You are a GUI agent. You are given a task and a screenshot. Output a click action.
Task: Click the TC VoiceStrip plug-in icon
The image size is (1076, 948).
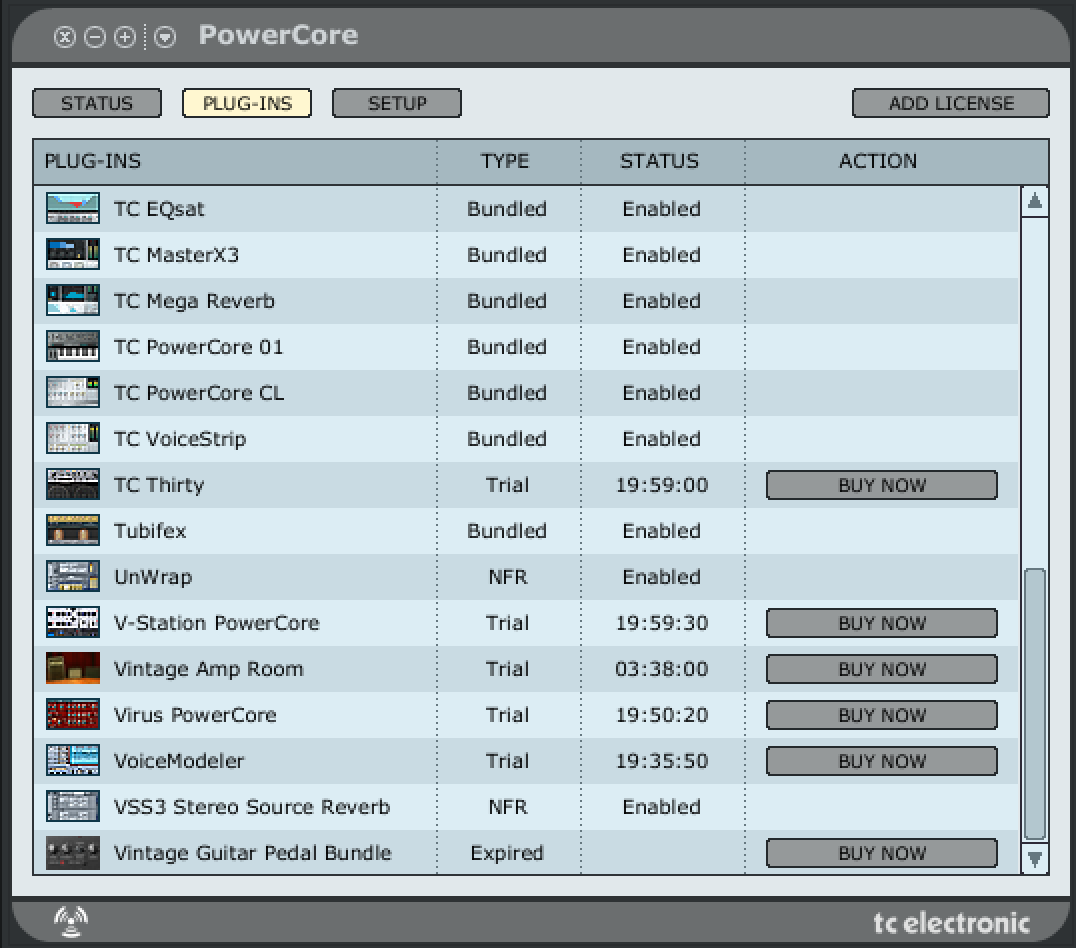point(73,439)
